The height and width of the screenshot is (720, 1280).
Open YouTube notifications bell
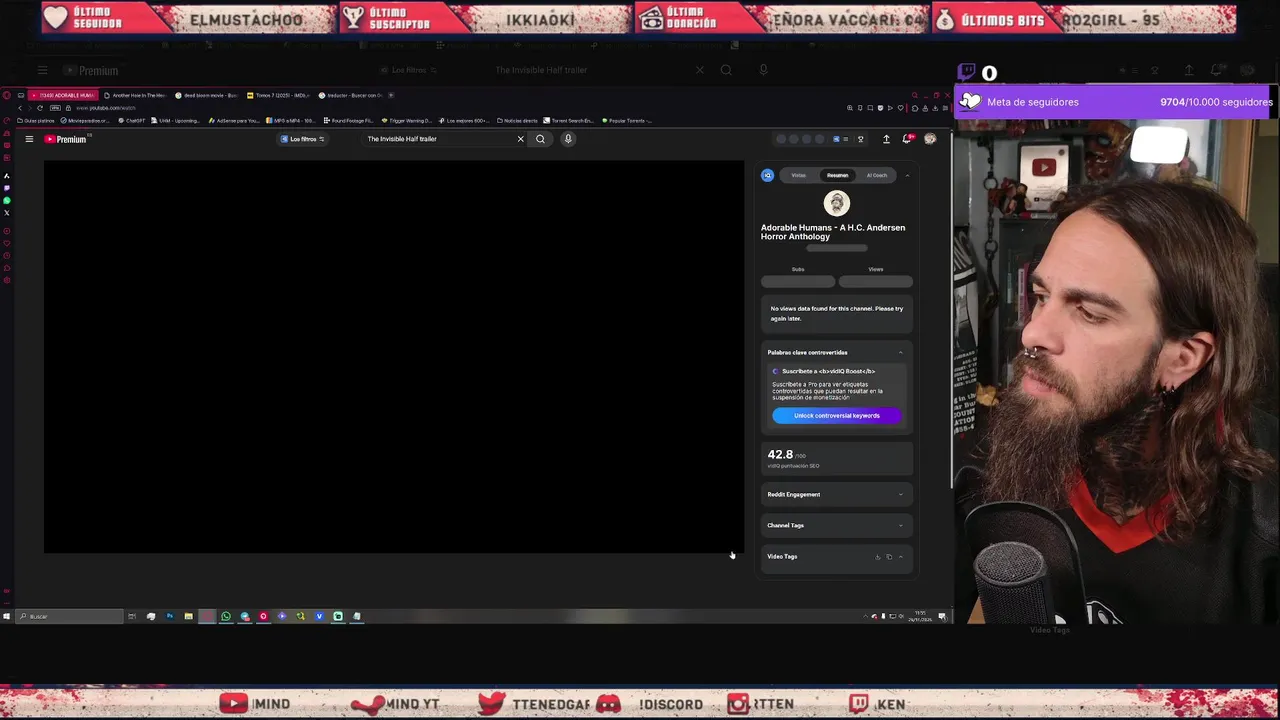pos(907,139)
